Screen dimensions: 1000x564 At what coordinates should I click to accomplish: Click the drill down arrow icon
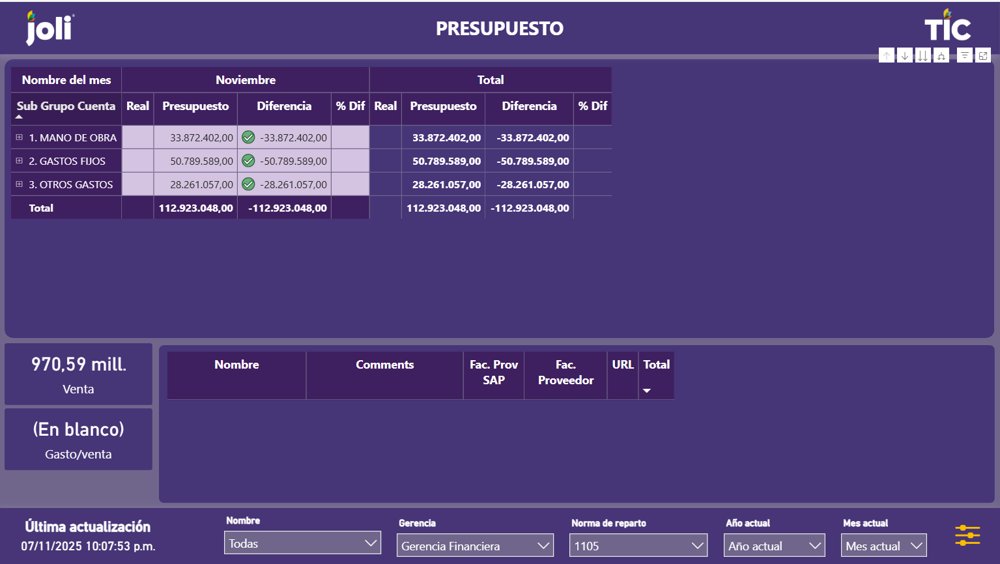click(905, 56)
